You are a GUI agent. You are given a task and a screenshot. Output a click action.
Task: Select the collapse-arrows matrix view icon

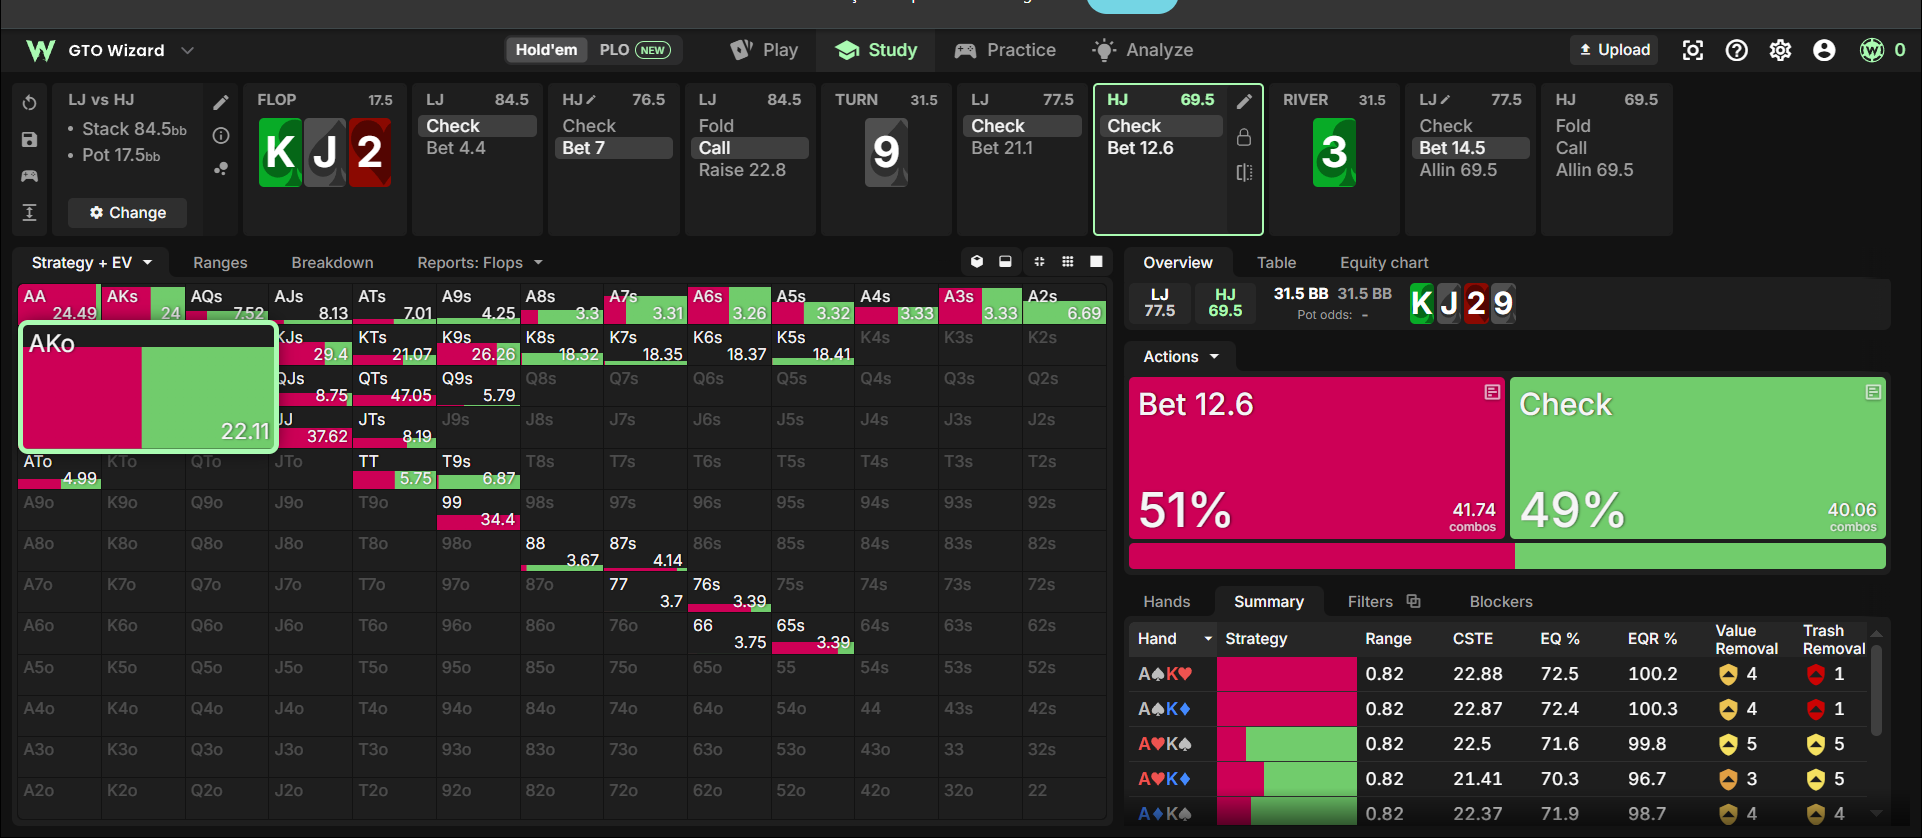1039,262
